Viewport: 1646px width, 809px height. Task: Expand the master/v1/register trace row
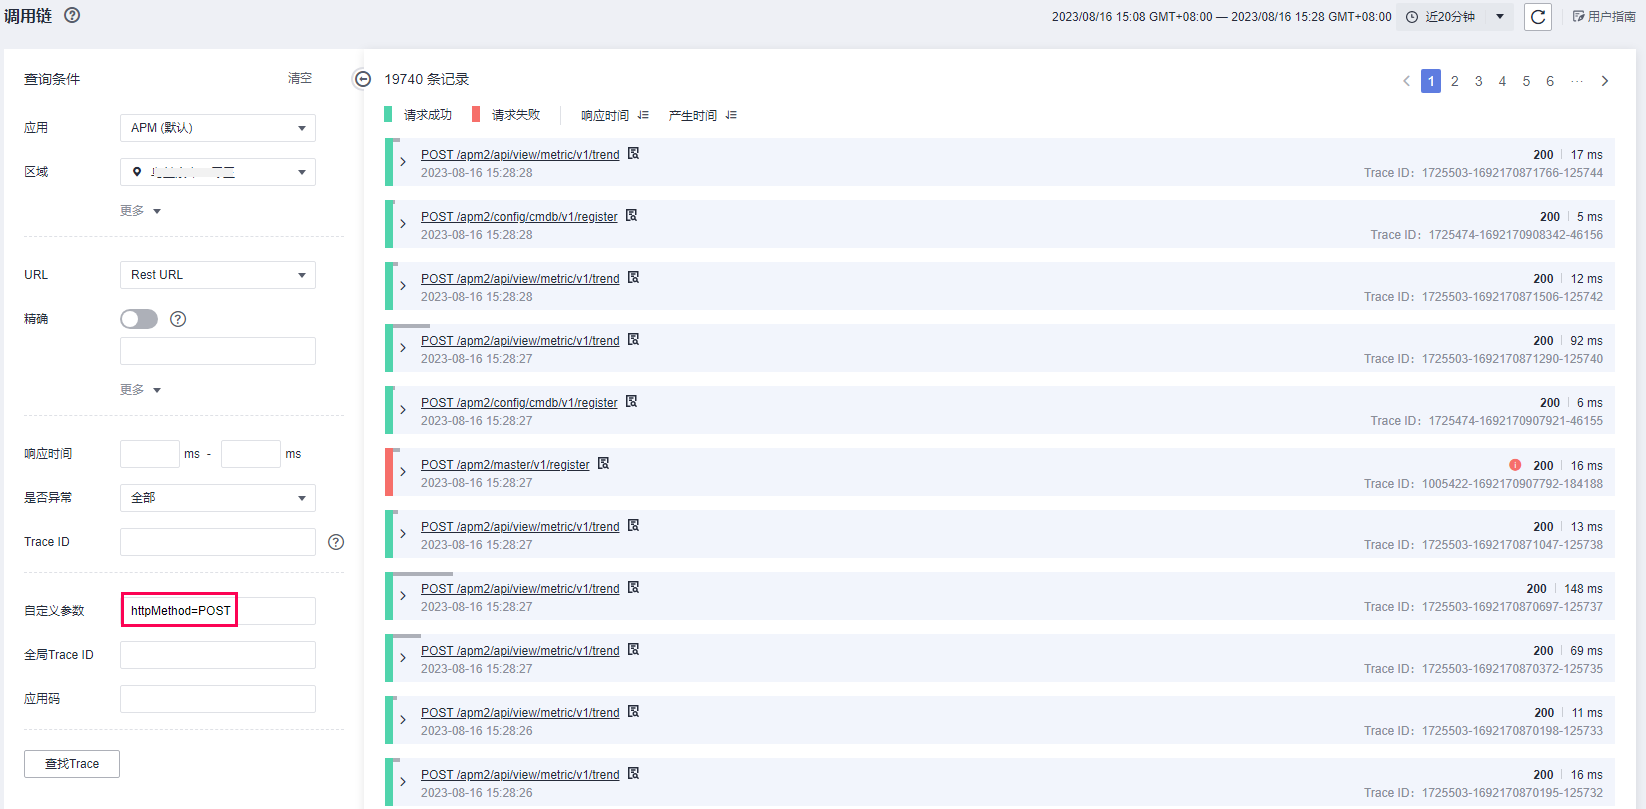pyautogui.click(x=403, y=472)
